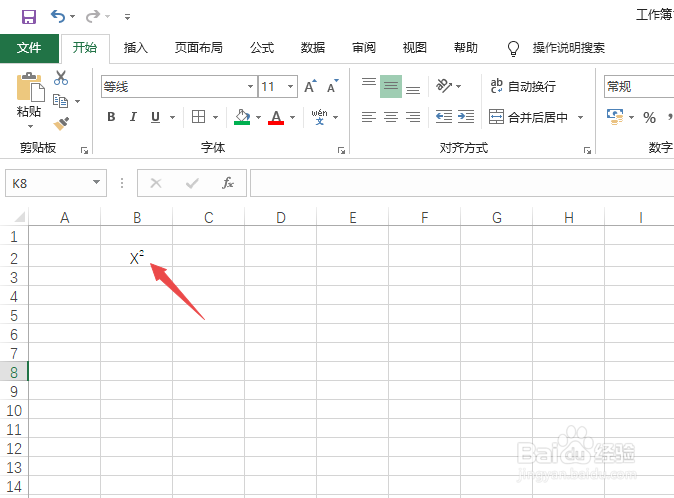Image resolution: width=674 pixels, height=498 pixels.
Task: Click Decrease Indent icon
Action: (x=444, y=117)
